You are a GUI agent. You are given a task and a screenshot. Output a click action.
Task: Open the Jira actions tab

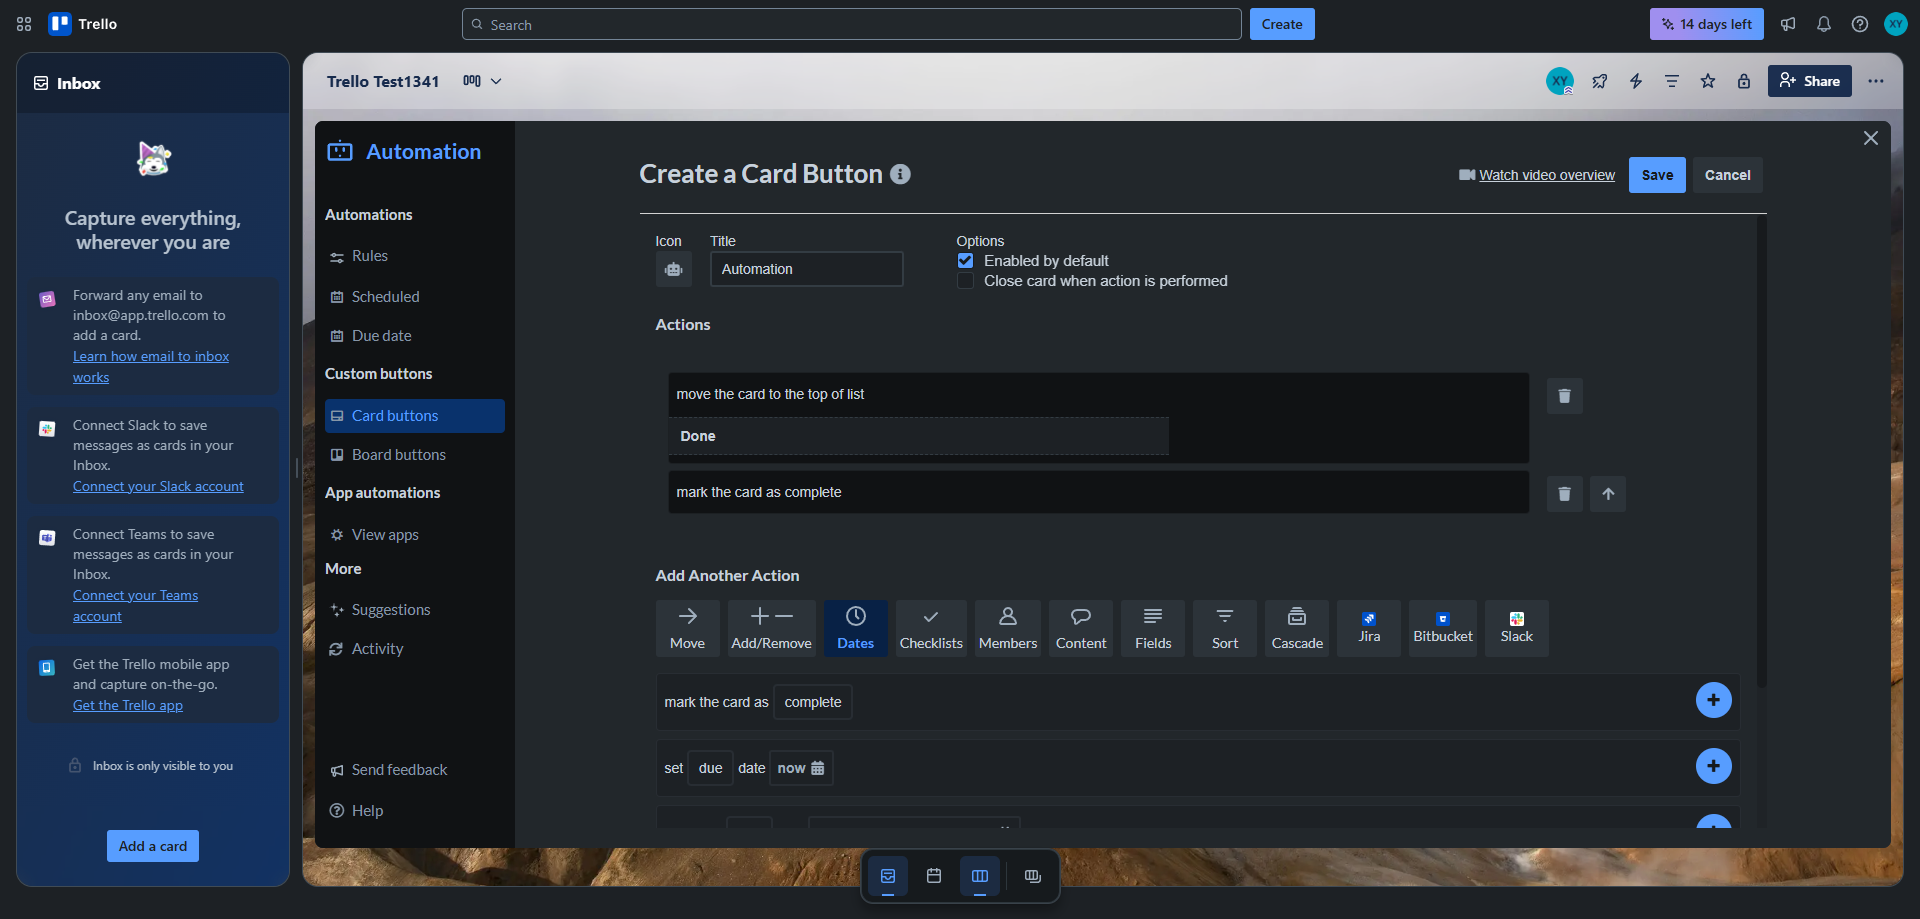click(1369, 628)
